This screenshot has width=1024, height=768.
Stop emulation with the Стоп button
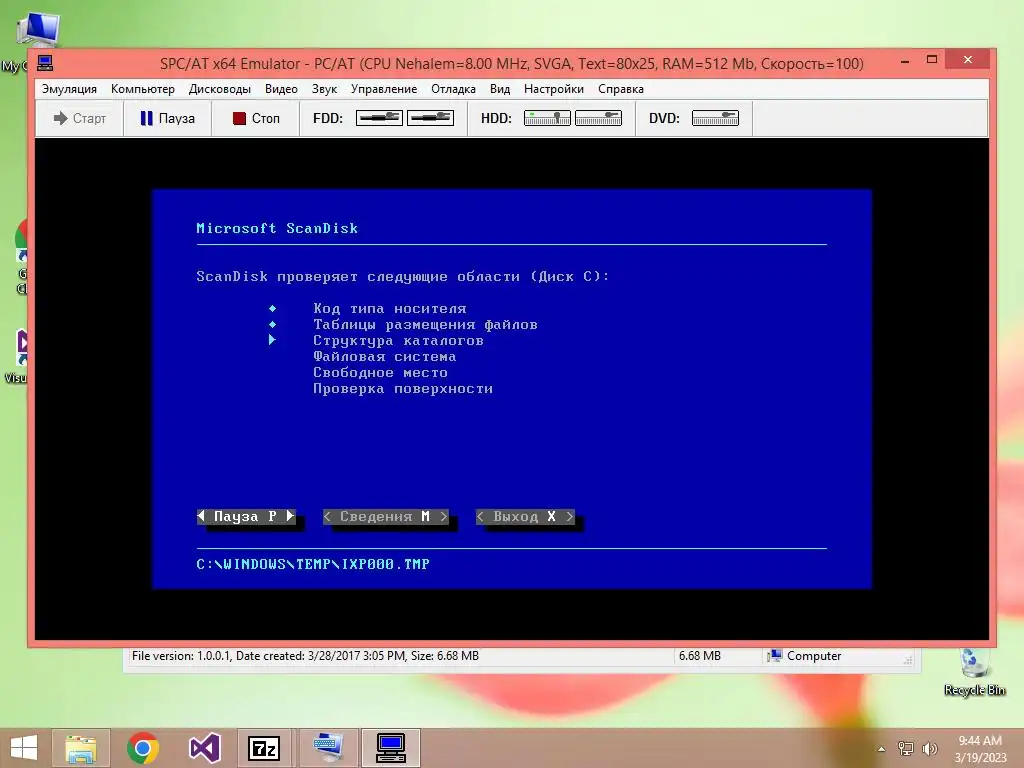tap(256, 118)
